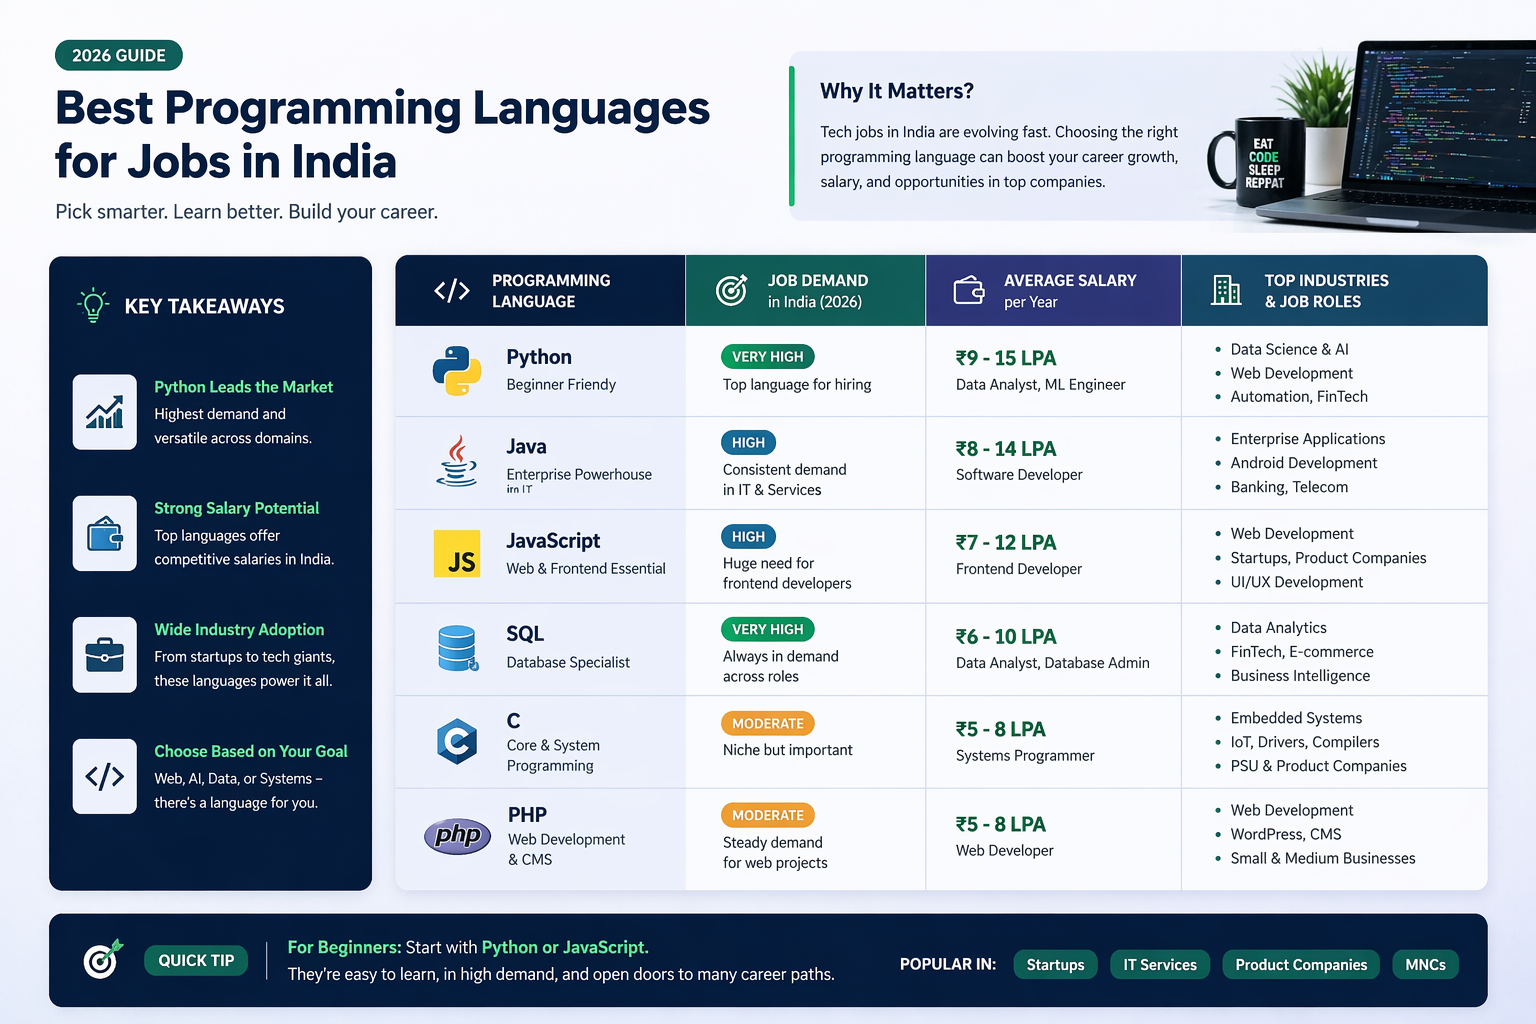Click the Java coffee cup icon
Image resolution: width=1536 pixels, height=1024 pixels.
pos(456,462)
